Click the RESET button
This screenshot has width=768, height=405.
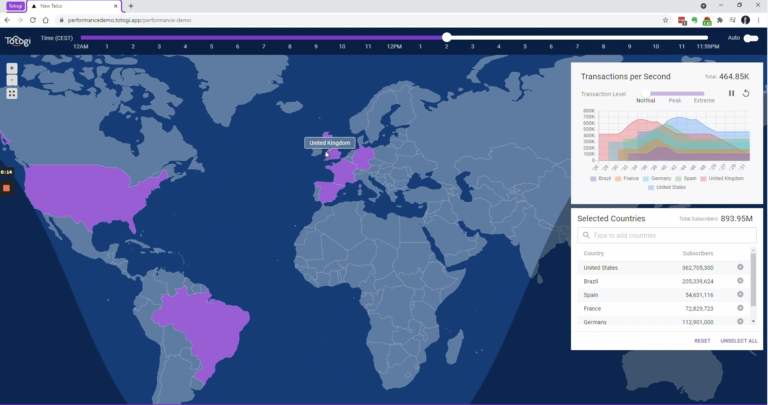(x=702, y=341)
